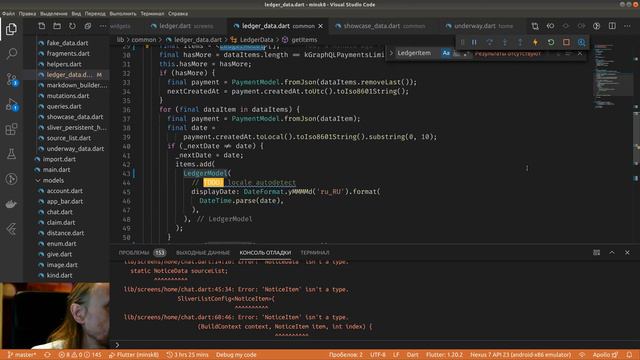Image resolution: width=640 pixels, height=360 pixels.
Task: Open the Source Control view
Action: click(11, 79)
